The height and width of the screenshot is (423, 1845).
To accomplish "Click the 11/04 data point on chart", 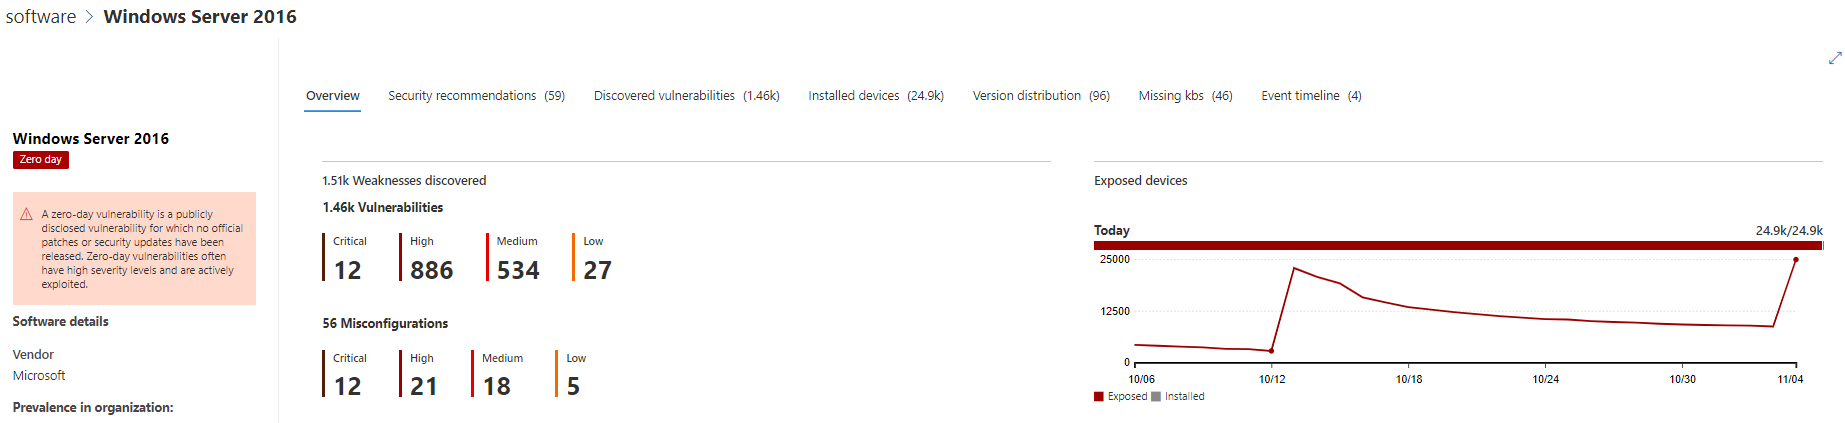I will point(1796,260).
